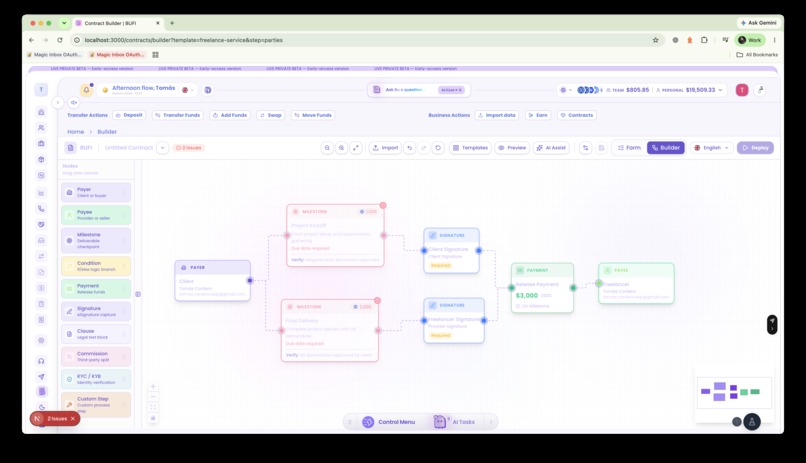
Task: Select the PAYMENT node showing $3,000
Action: (542, 288)
